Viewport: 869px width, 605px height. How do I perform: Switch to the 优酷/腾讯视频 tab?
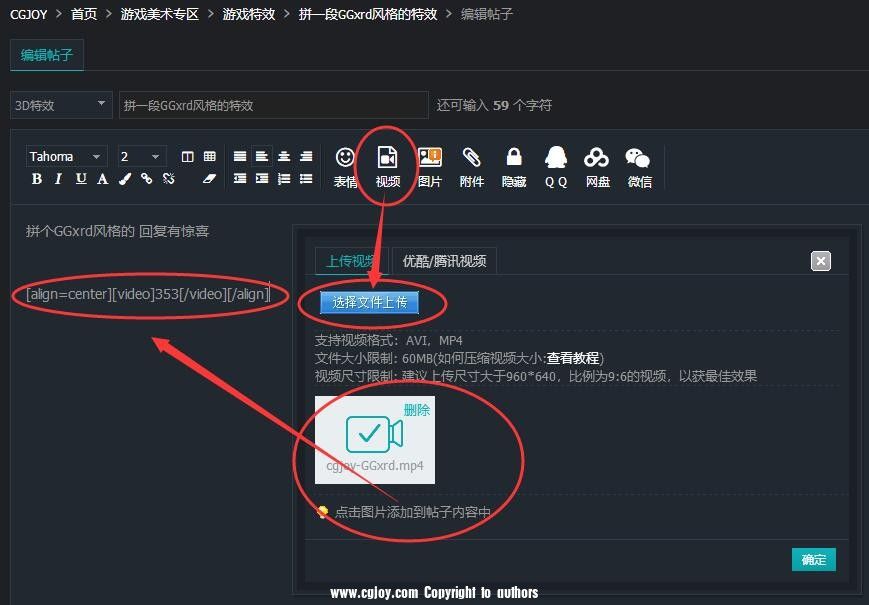(x=444, y=261)
